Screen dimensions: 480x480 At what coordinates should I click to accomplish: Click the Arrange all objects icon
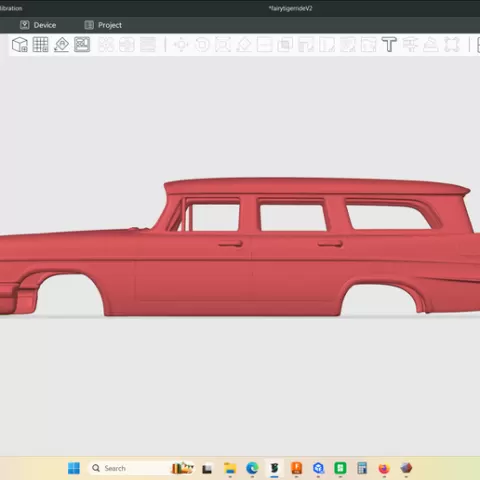(82, 45)
